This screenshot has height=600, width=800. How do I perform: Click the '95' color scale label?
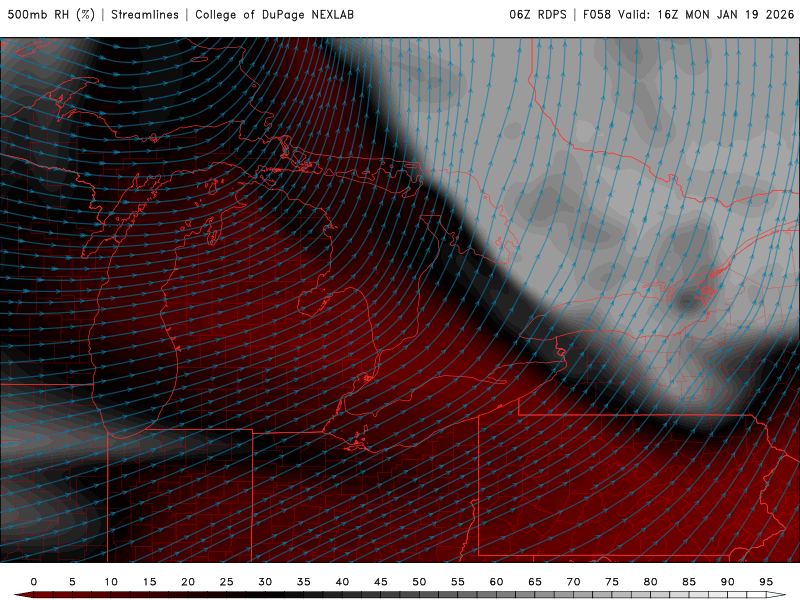pyautogui.click(x=766, y=582)
